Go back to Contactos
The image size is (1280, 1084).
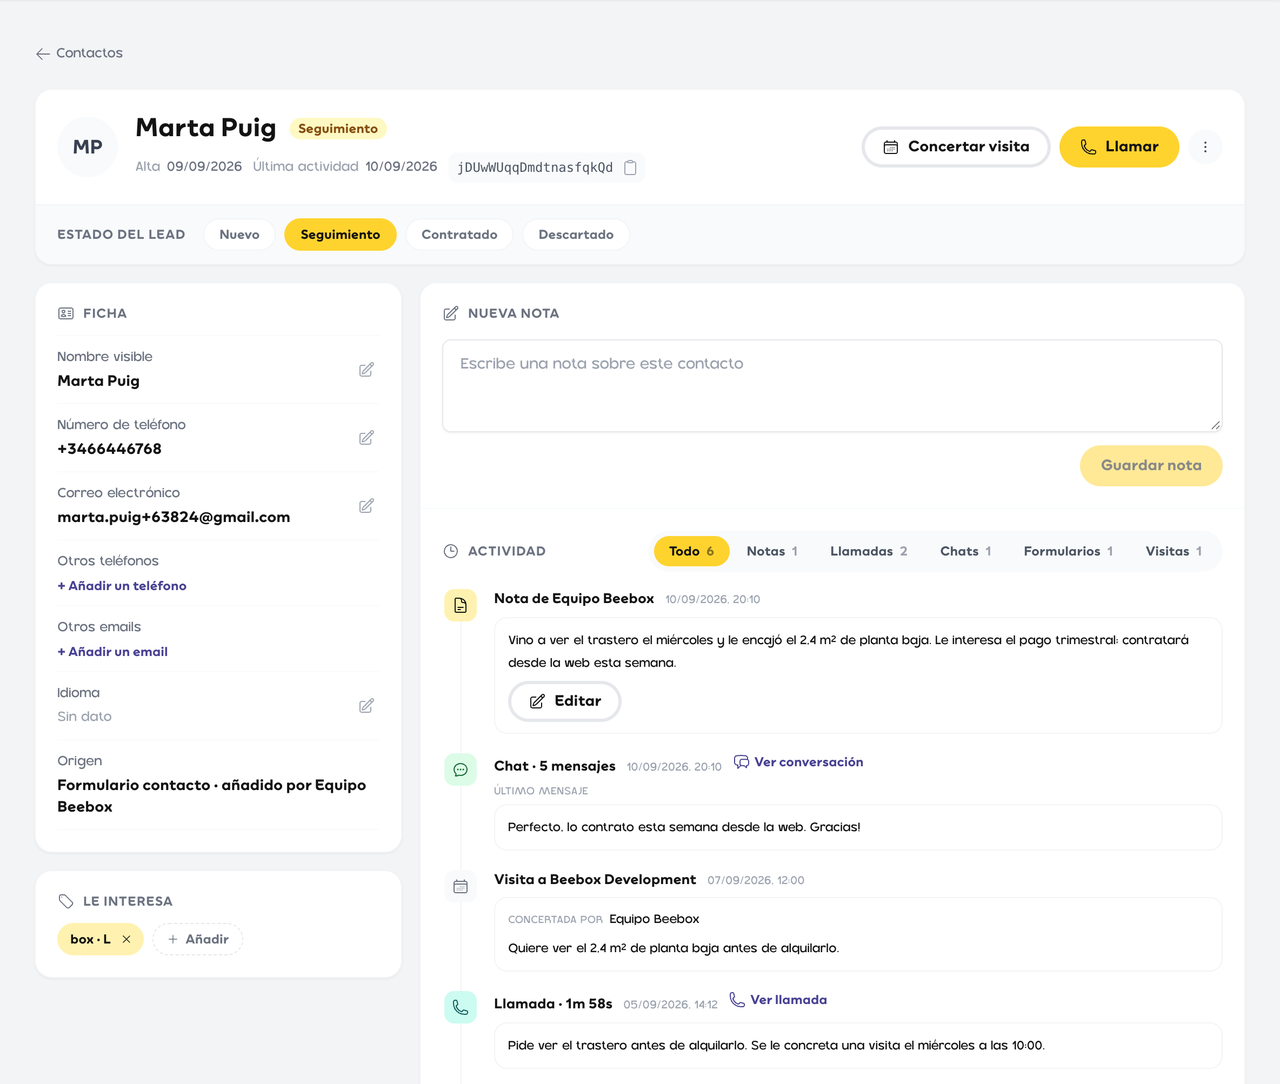[x=79, y=53]
